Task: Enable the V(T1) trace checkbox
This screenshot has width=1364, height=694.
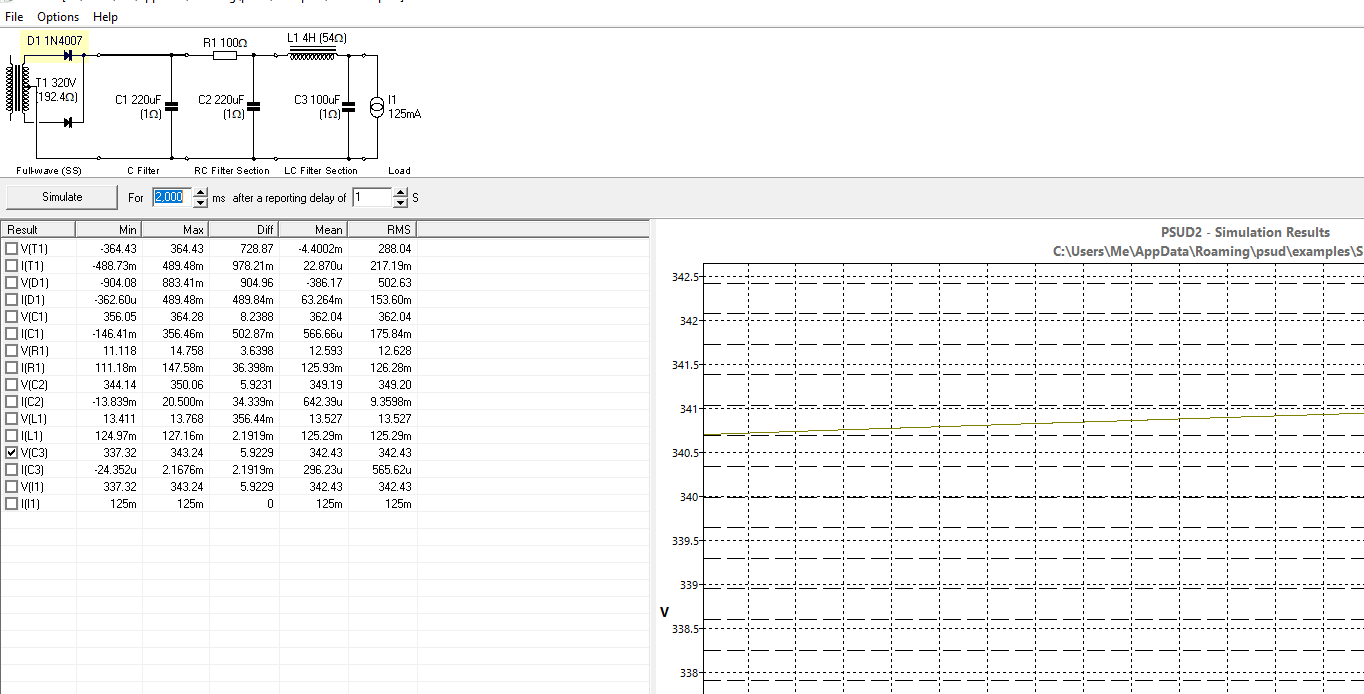Action: 12,248
